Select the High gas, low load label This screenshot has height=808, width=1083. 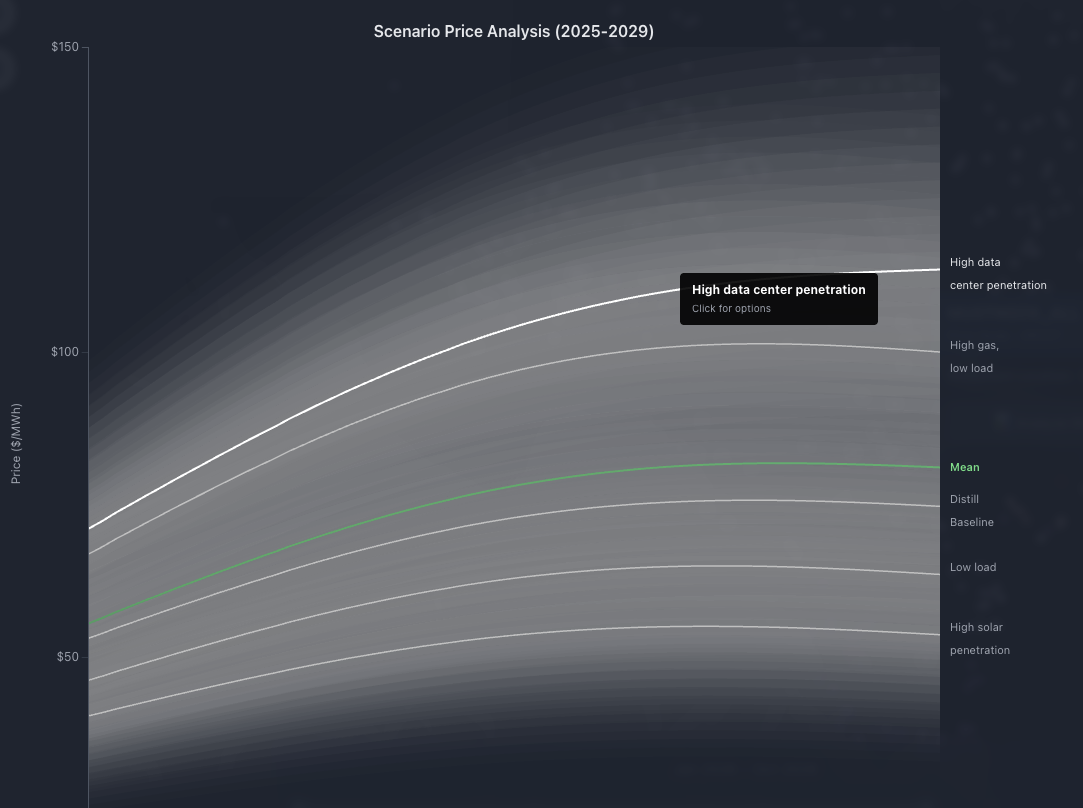pos(974,356)
